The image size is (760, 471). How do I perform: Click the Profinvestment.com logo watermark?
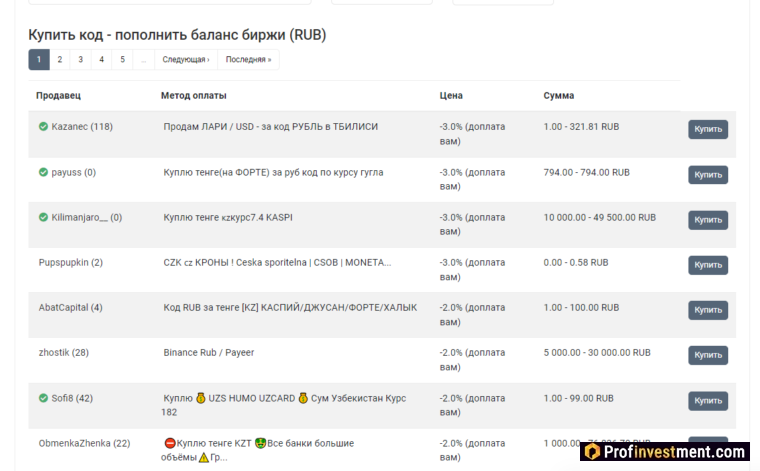(664, 452)
